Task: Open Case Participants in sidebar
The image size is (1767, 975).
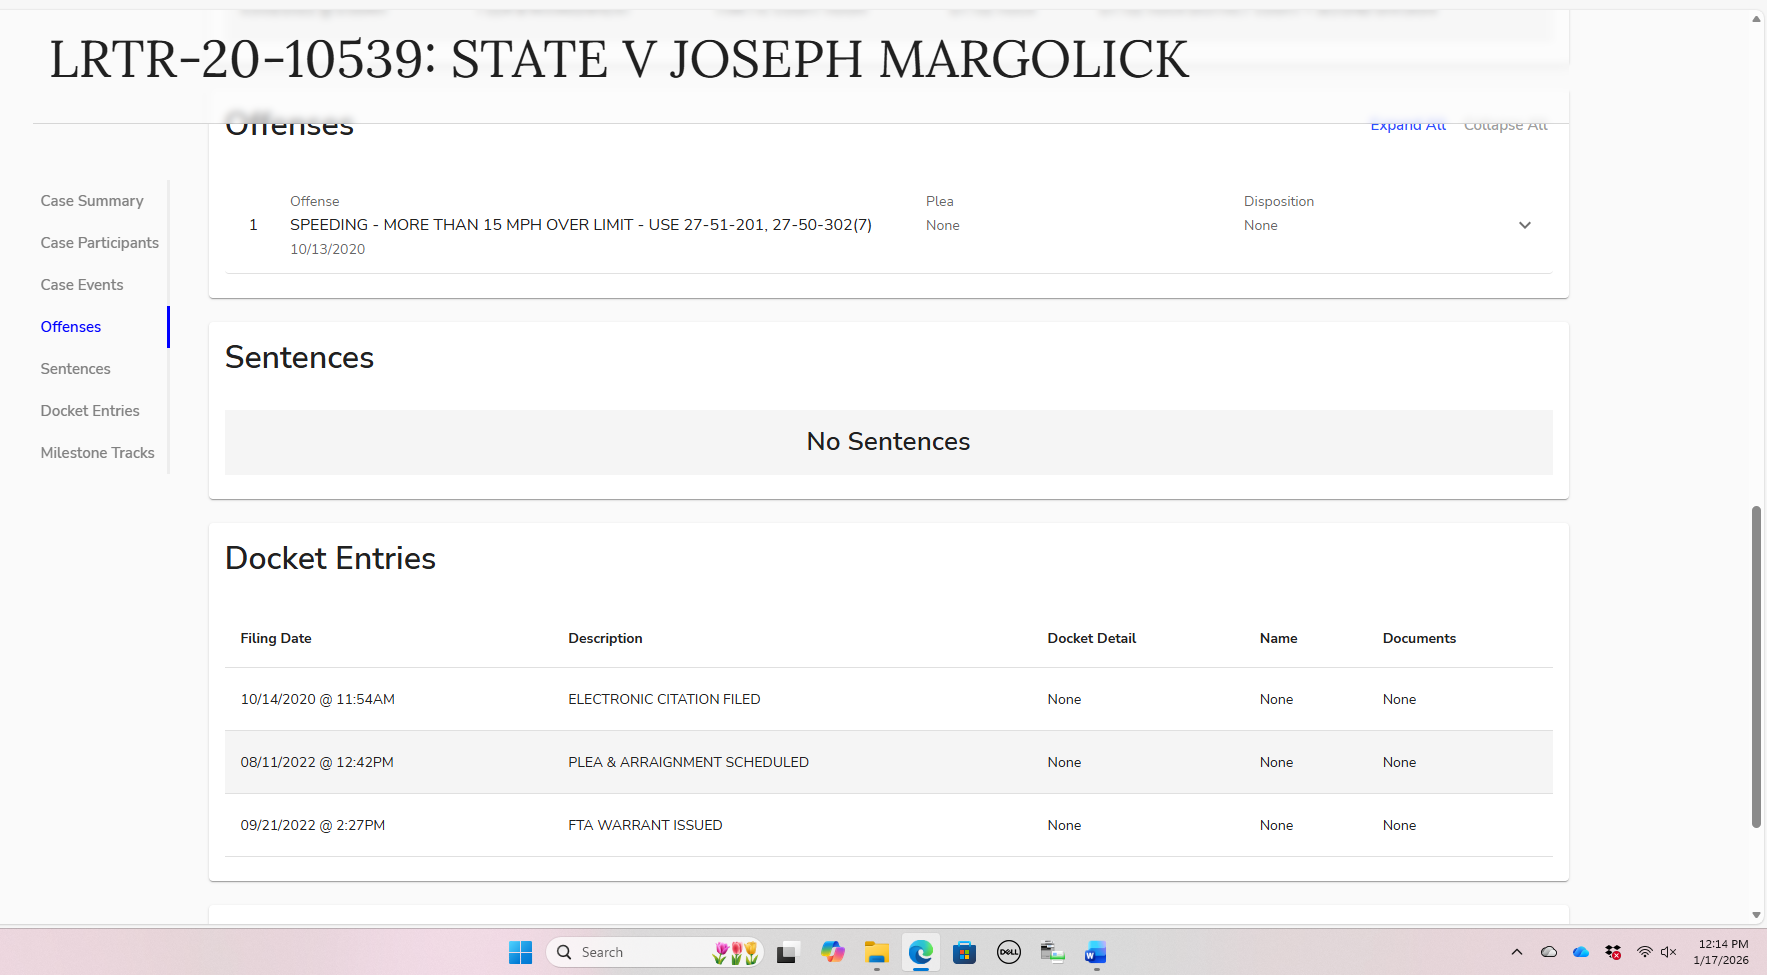Action: tap(99, 243)
